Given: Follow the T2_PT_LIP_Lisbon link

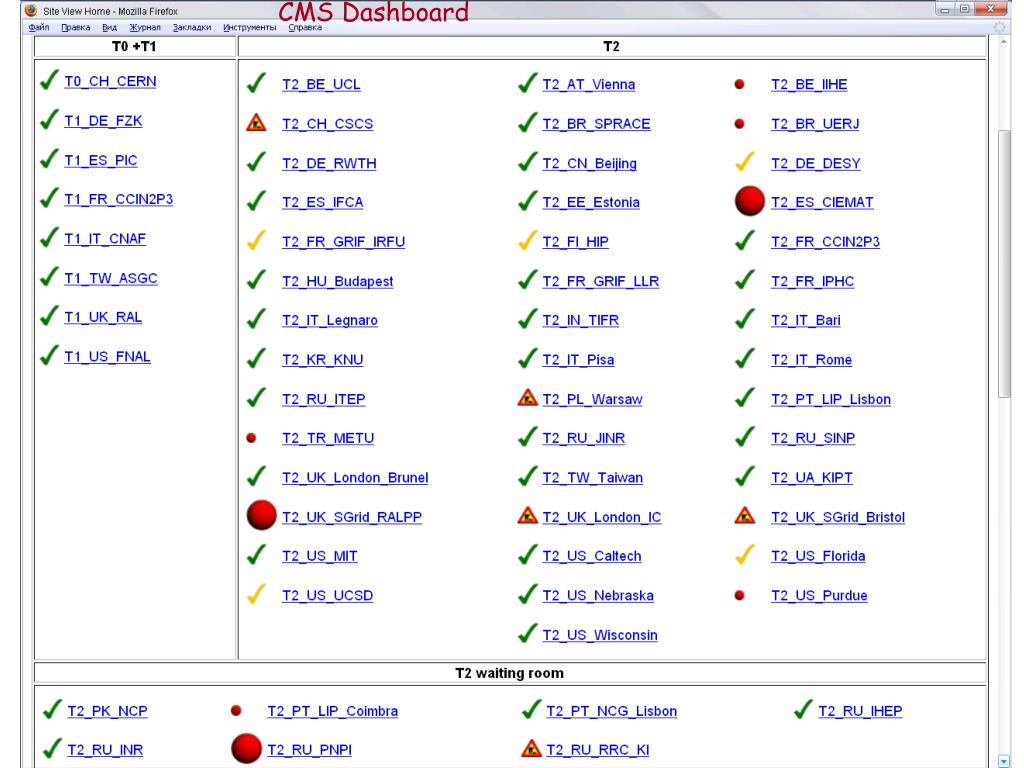Looking at the screenshot, I should (831, 399).
